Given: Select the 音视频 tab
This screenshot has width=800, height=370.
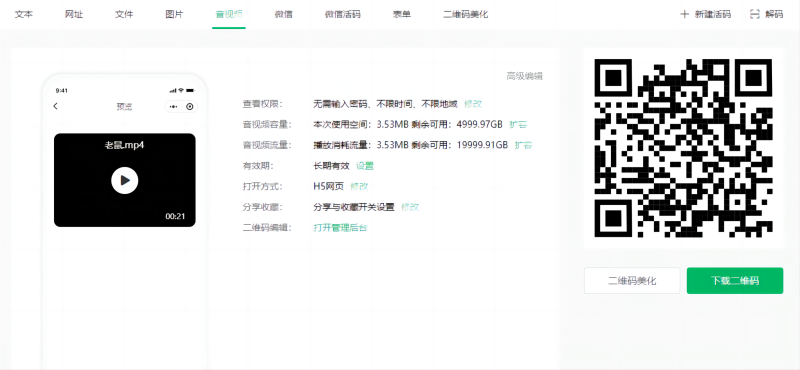Looking at the screenshot, I should pos(229,14).
